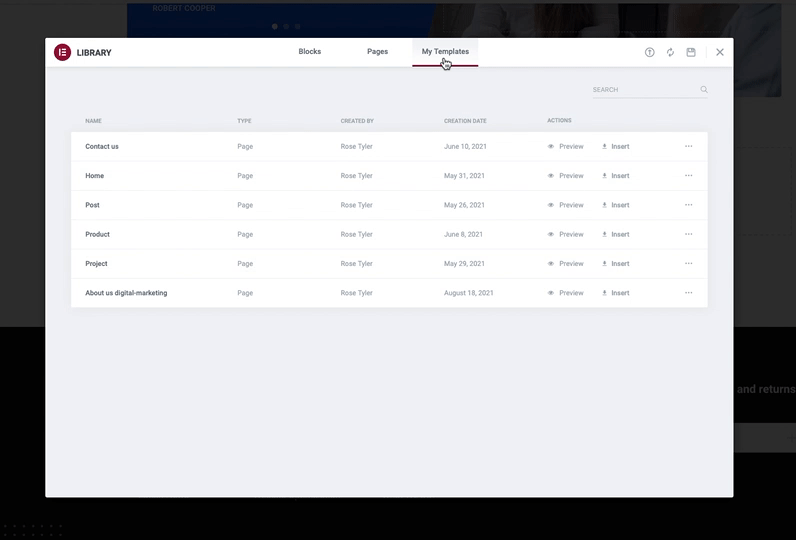796x540 pixels.
Task: Preview the Project template
Action: 566,264
